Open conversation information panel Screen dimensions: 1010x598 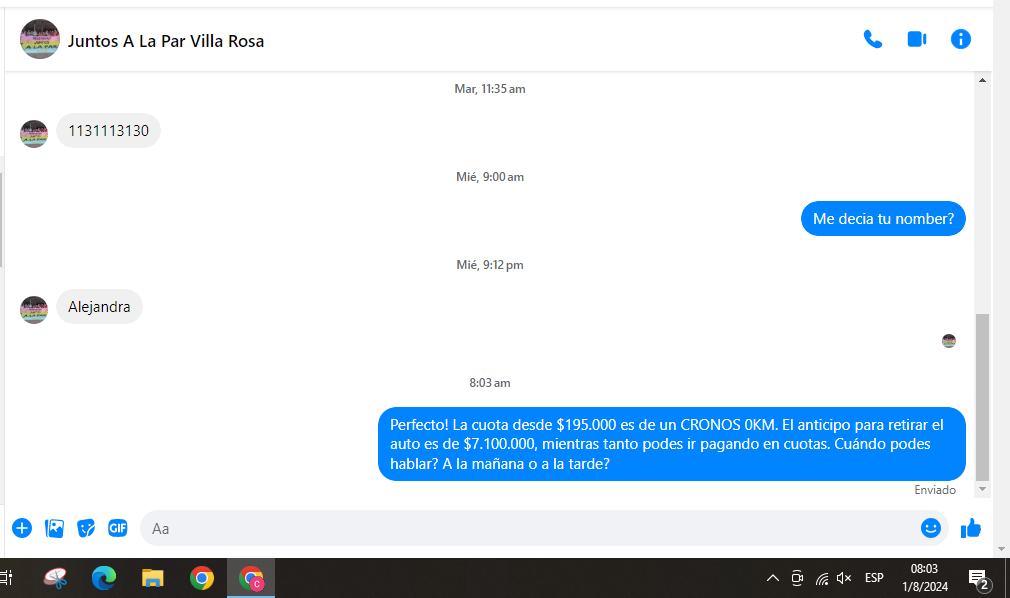(x=960, y=40)
